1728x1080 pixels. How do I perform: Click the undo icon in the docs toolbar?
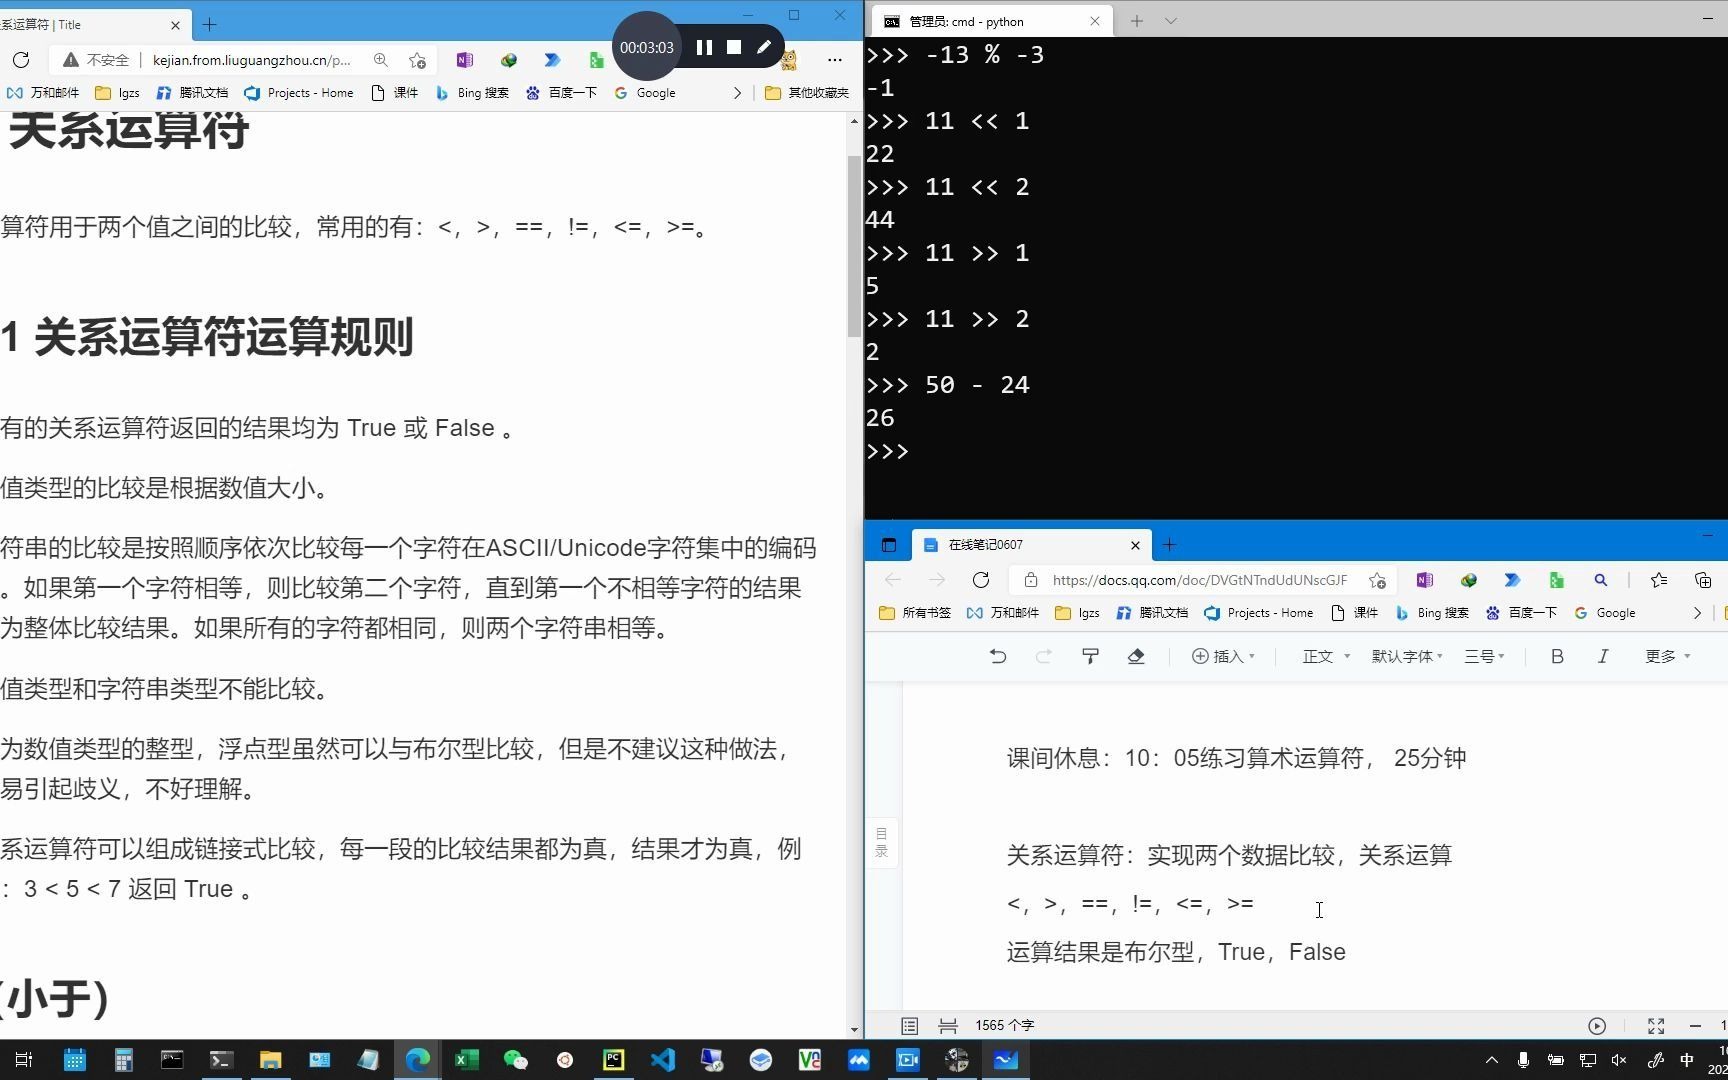997,656
